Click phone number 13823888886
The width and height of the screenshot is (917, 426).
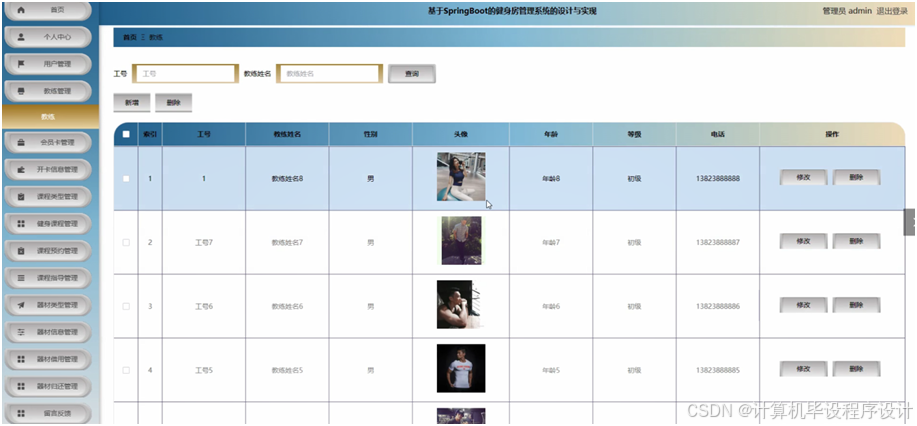click(x=718, y=306)
